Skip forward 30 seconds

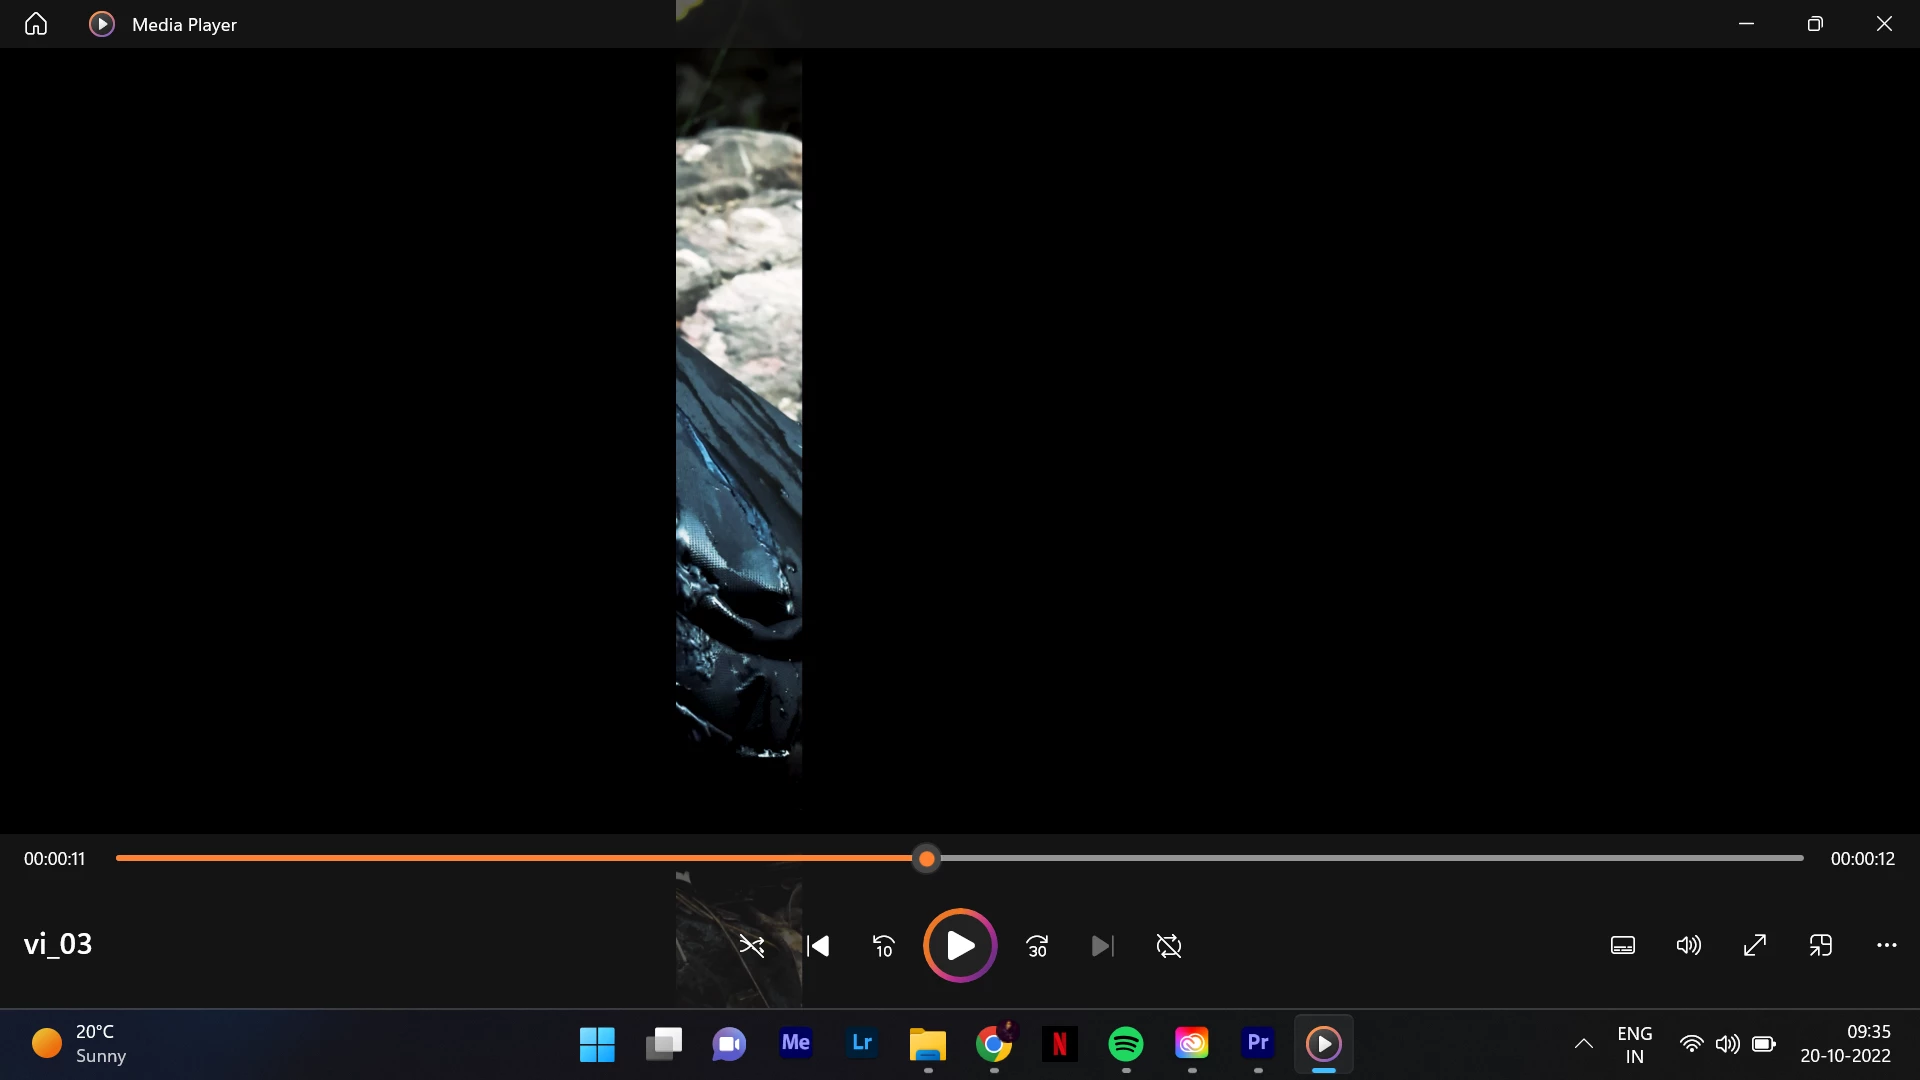coord(1037,946)
